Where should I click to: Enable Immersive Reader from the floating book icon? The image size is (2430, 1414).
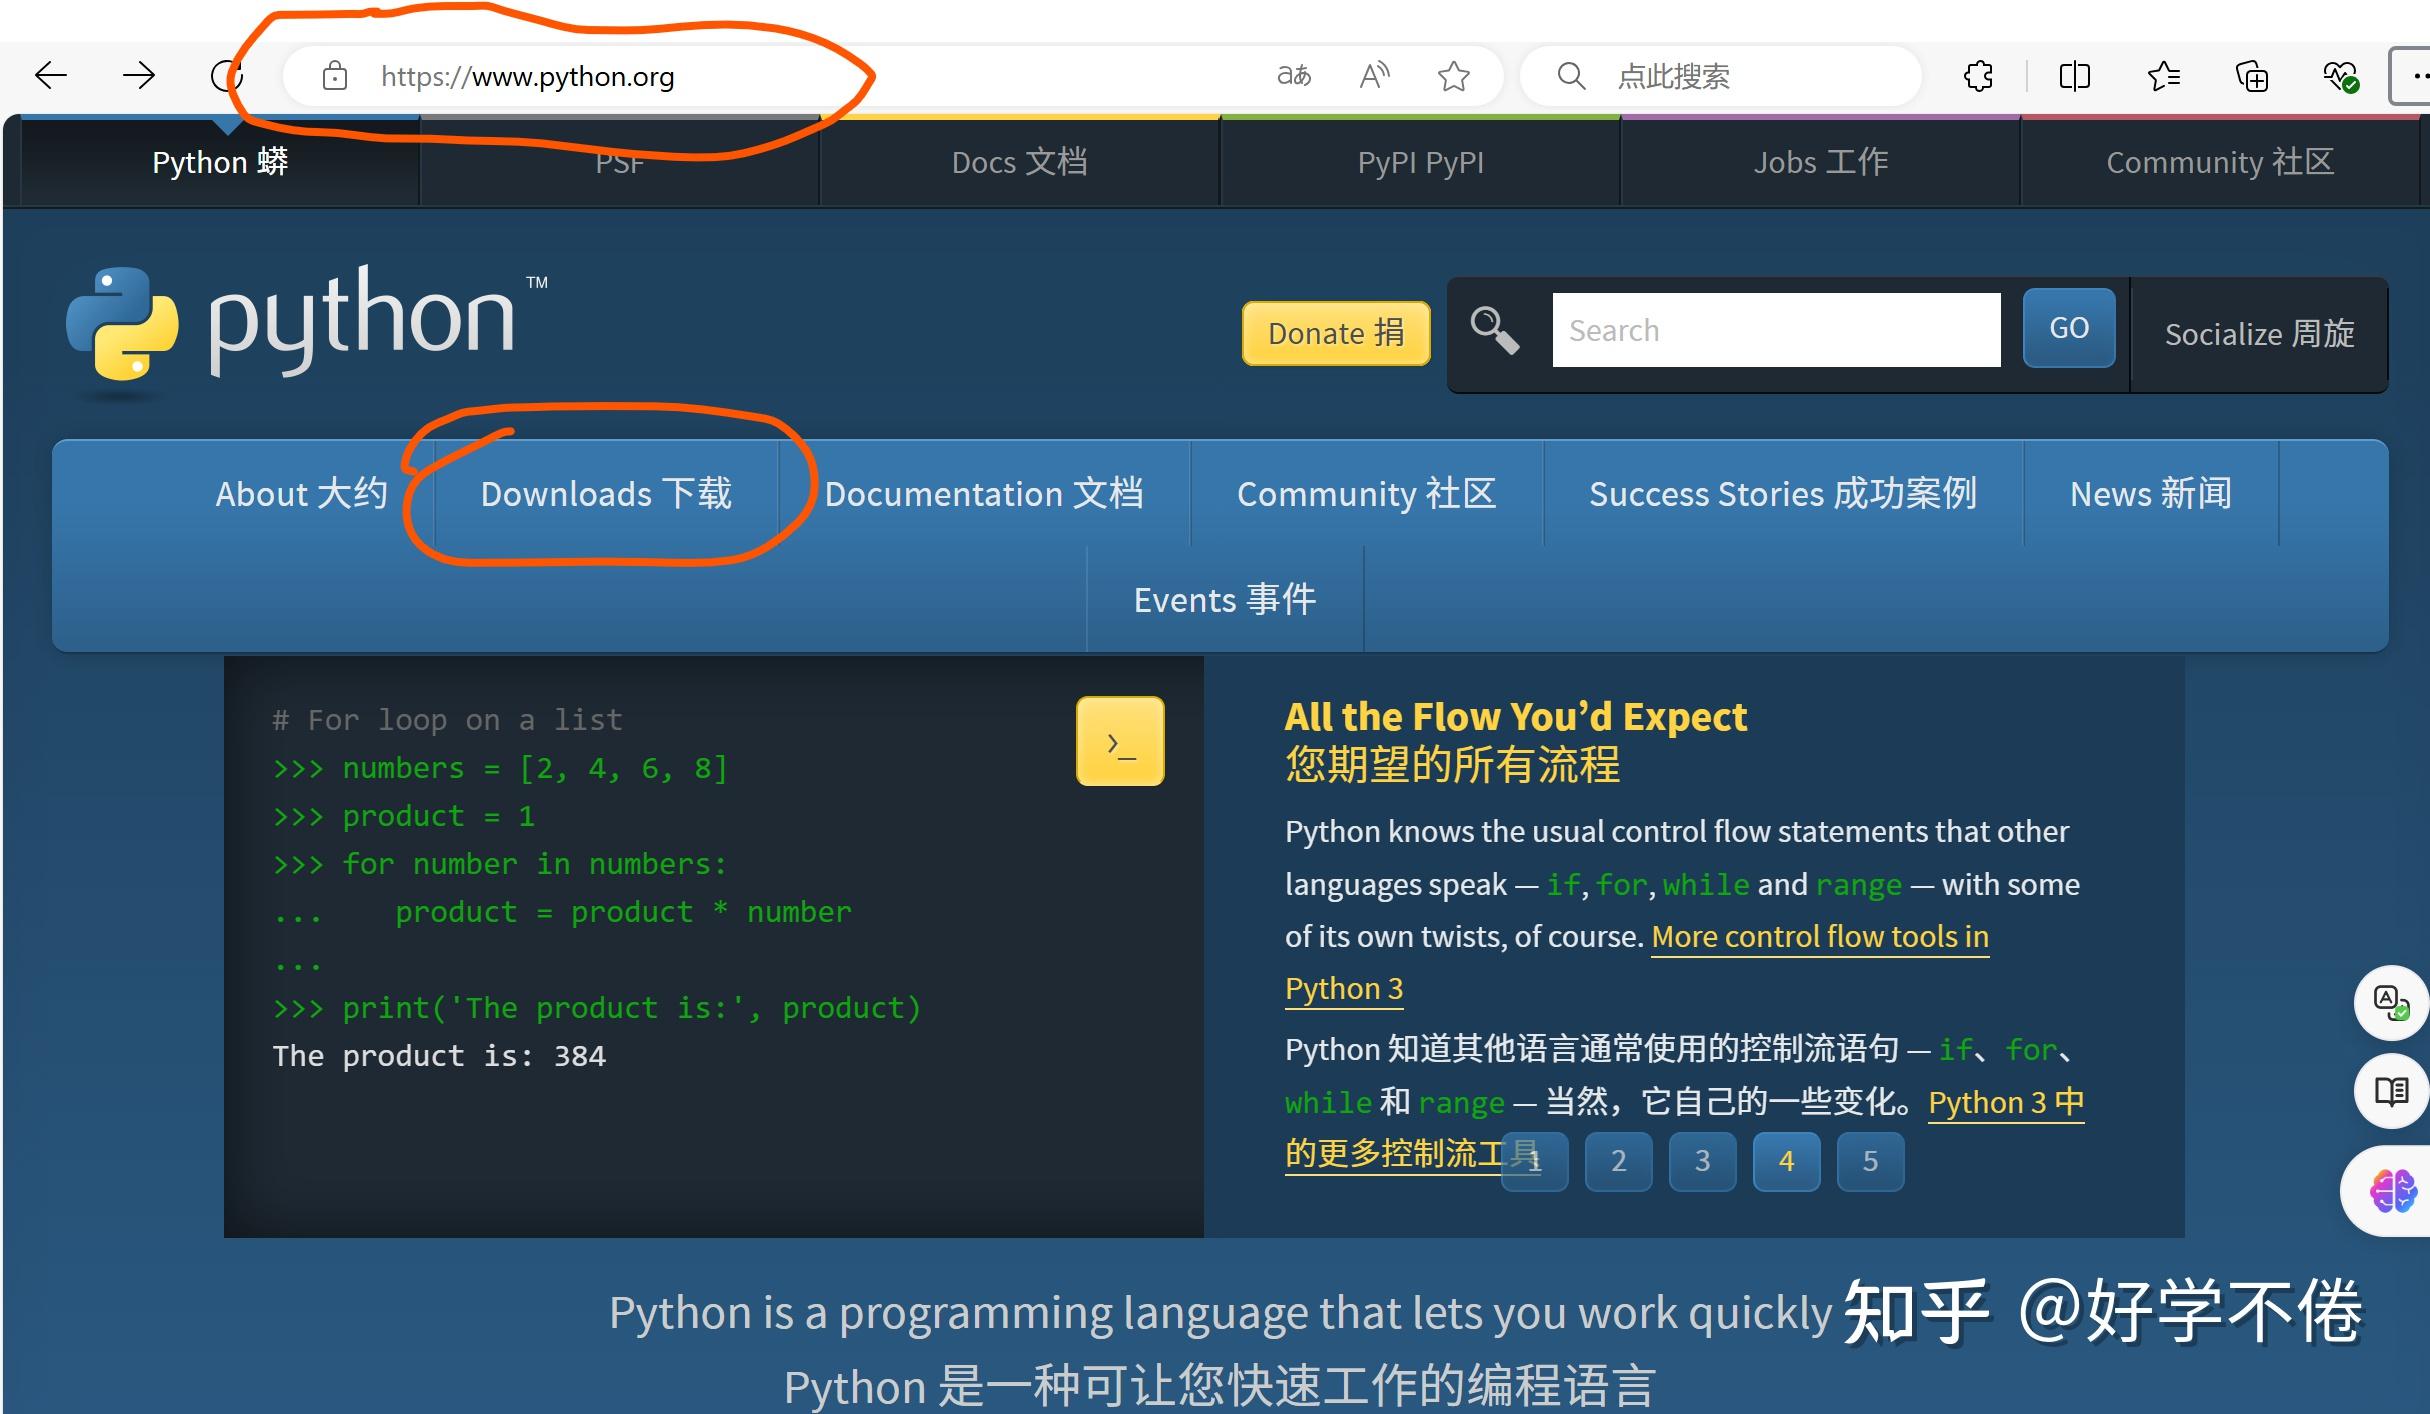pyautogui.click(x=2390, y=1091)
